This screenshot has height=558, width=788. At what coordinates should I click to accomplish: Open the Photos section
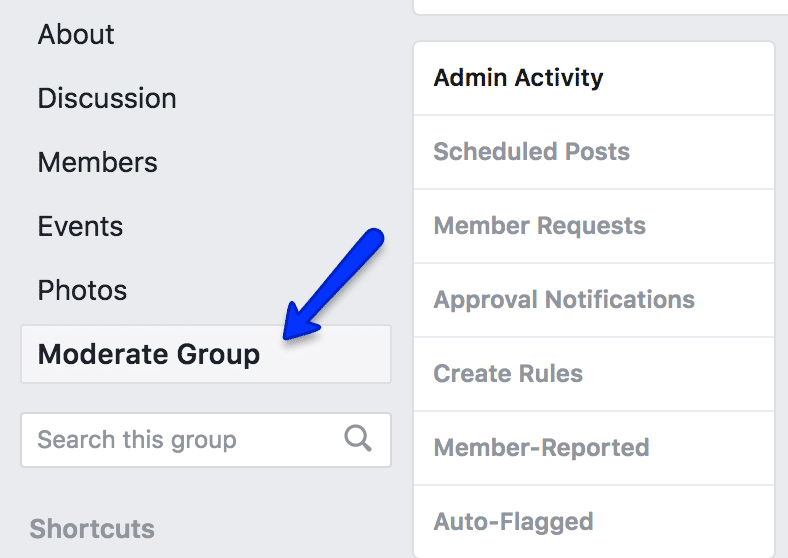(x=82, y=290)
